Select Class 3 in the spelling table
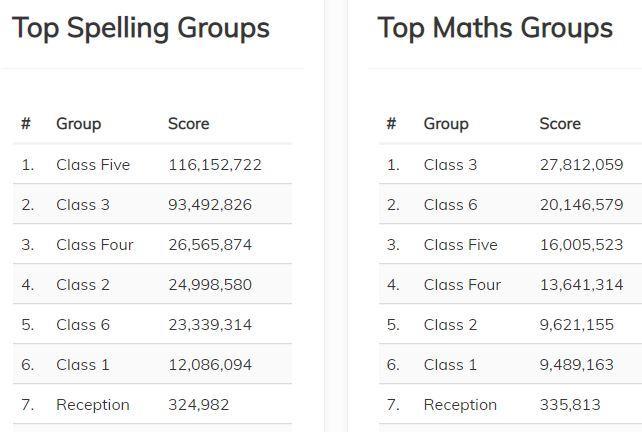 point(83,205)
